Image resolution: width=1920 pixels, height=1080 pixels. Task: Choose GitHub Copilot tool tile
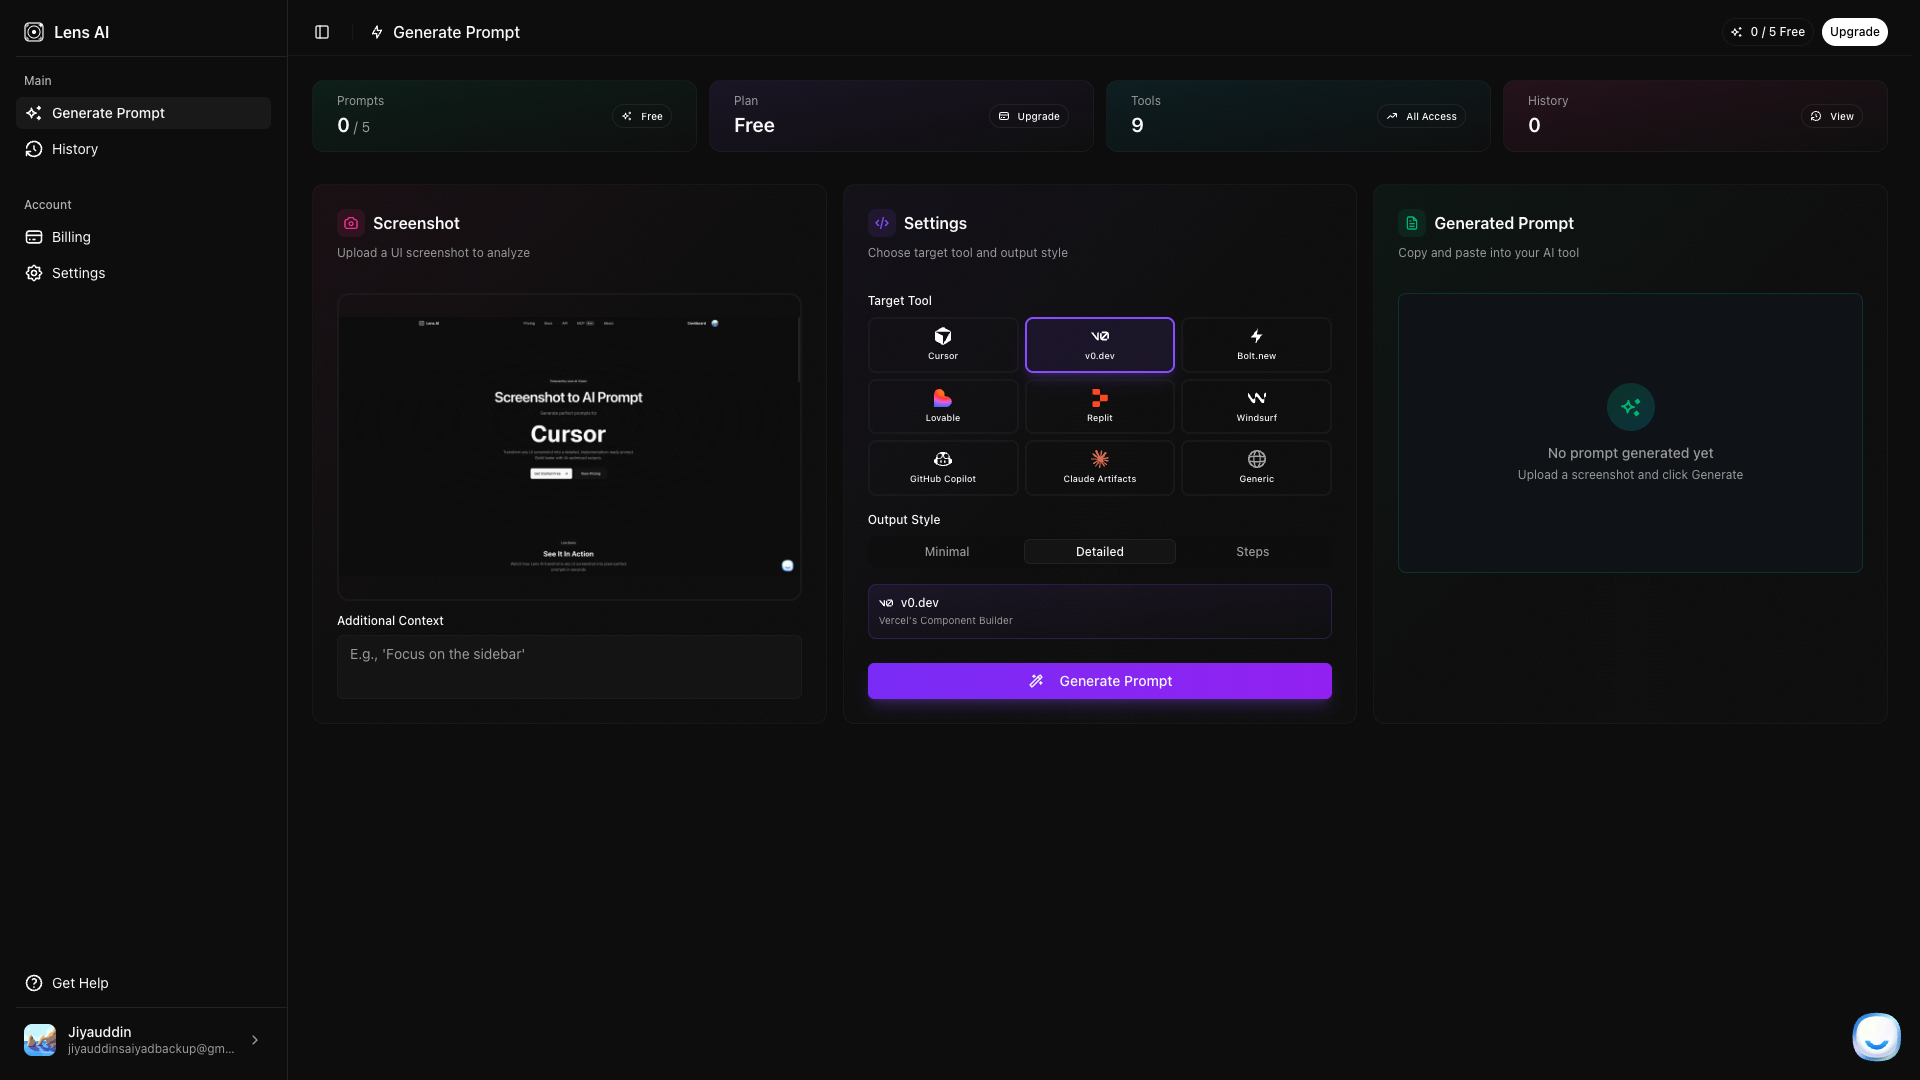[x=942, y=467]
